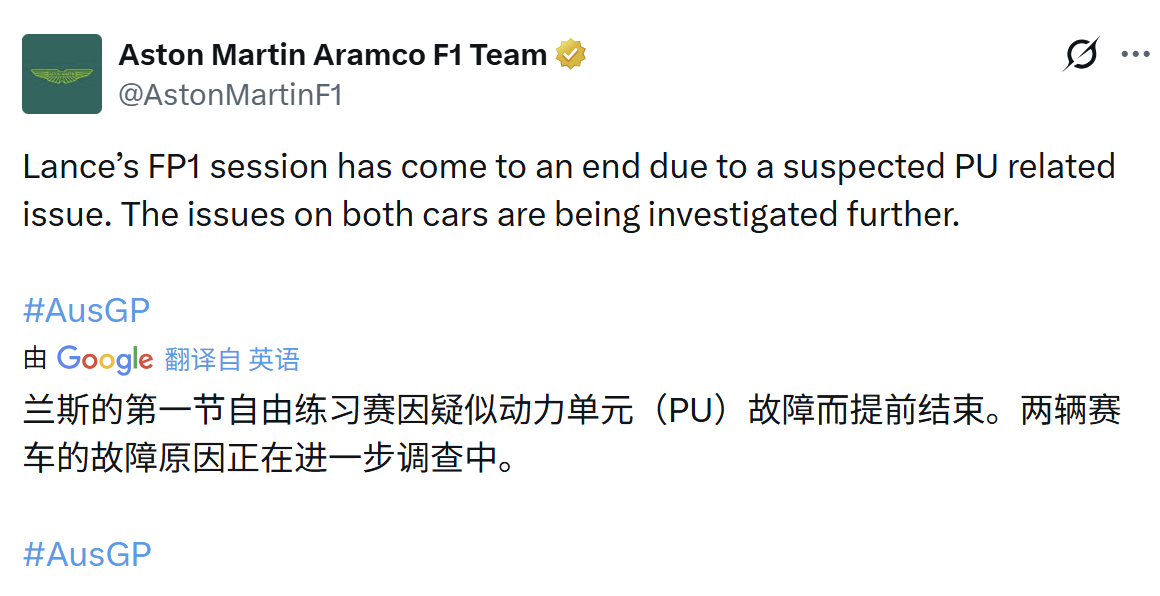
Task: Open the #AusGP hashtag below the translation
Action: click(85, 554)
